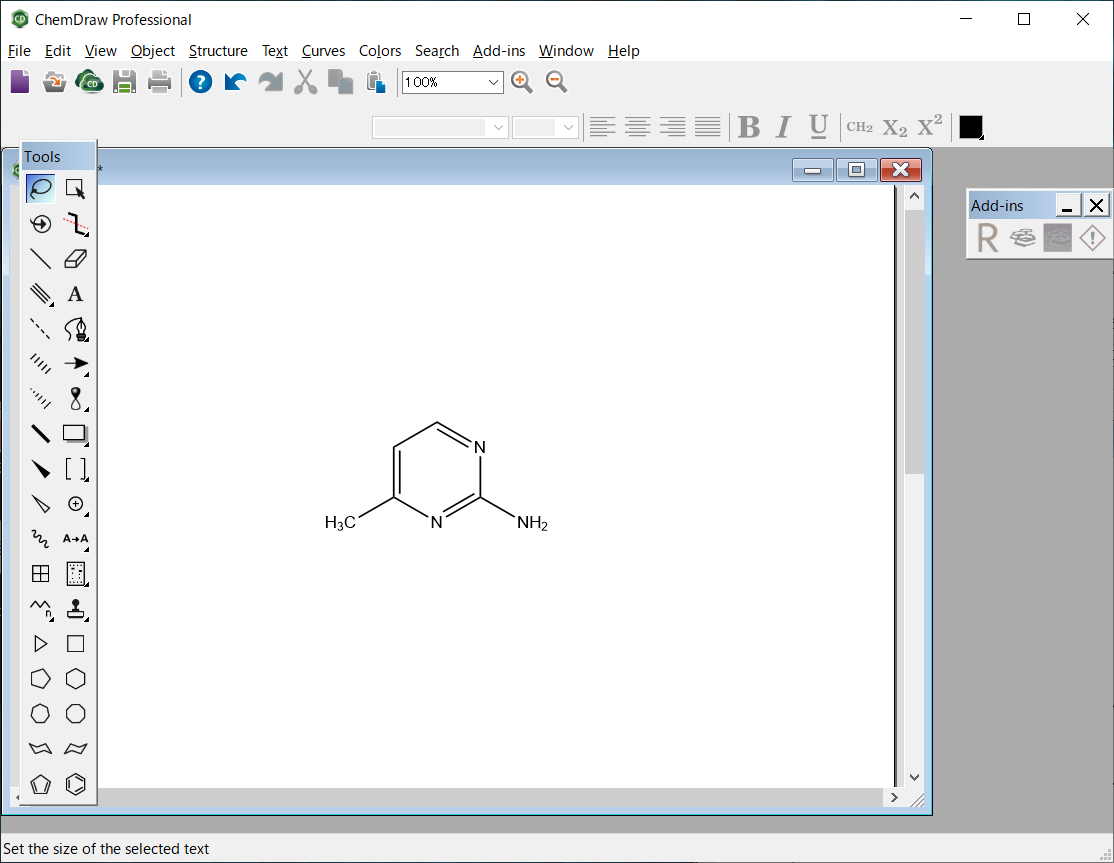Select the table tool

41,573
